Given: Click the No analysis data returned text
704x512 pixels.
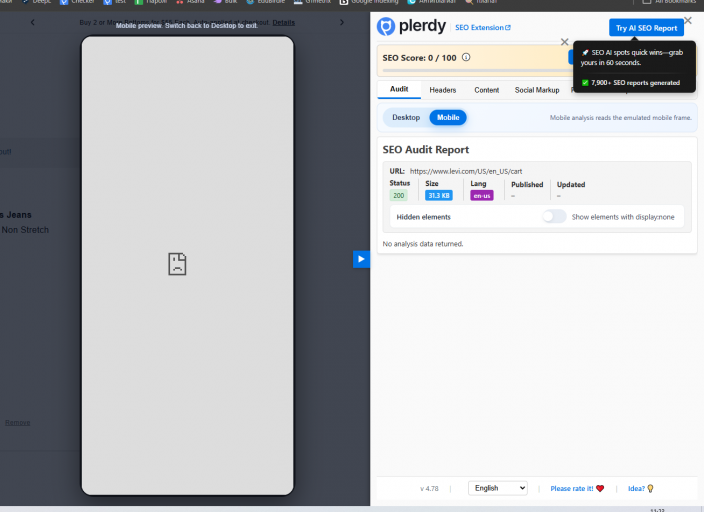Looking at the screenshot, I should click(423, 243).
